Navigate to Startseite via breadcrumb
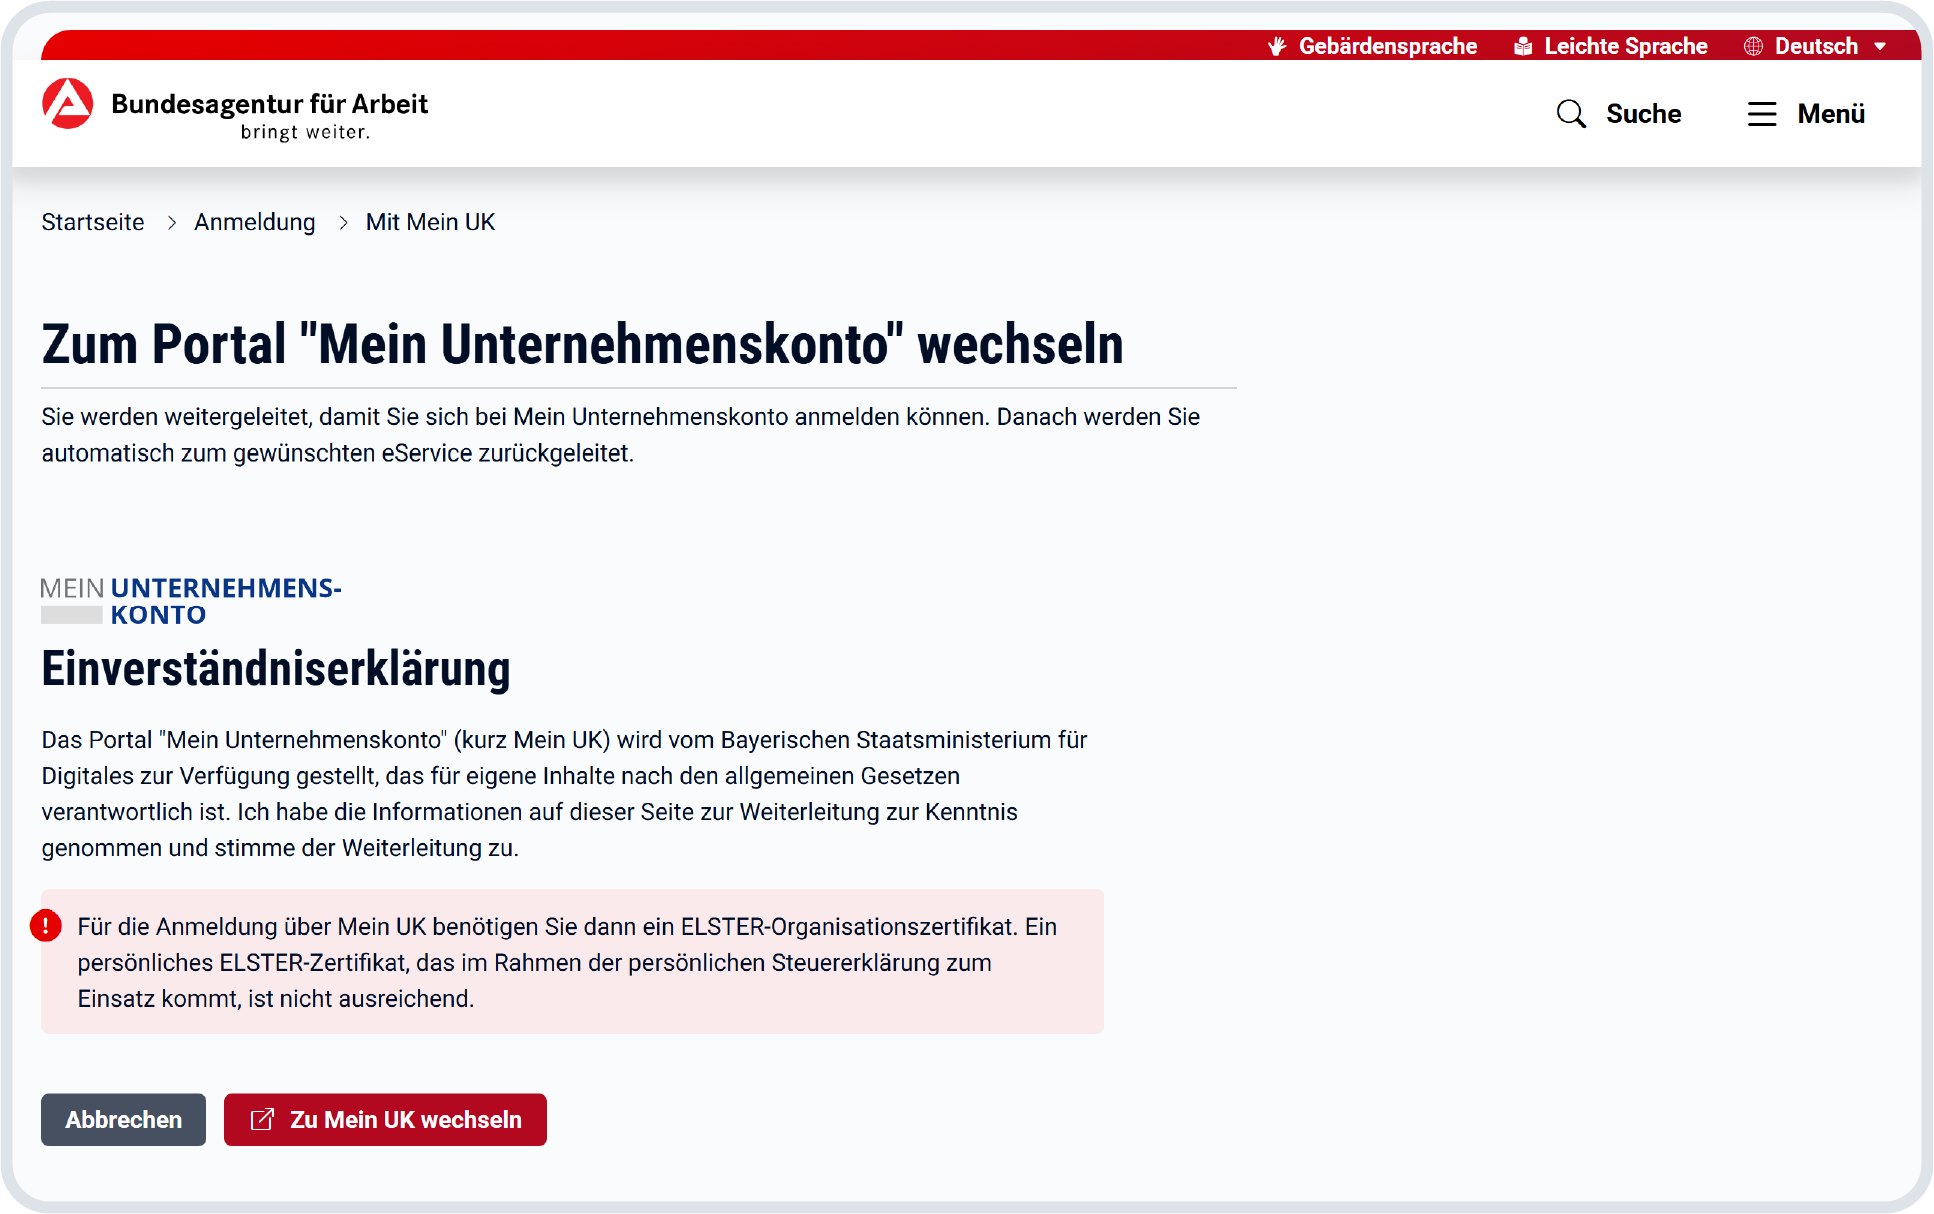The image size is (1934, 1214). click(x=92, y=222)
